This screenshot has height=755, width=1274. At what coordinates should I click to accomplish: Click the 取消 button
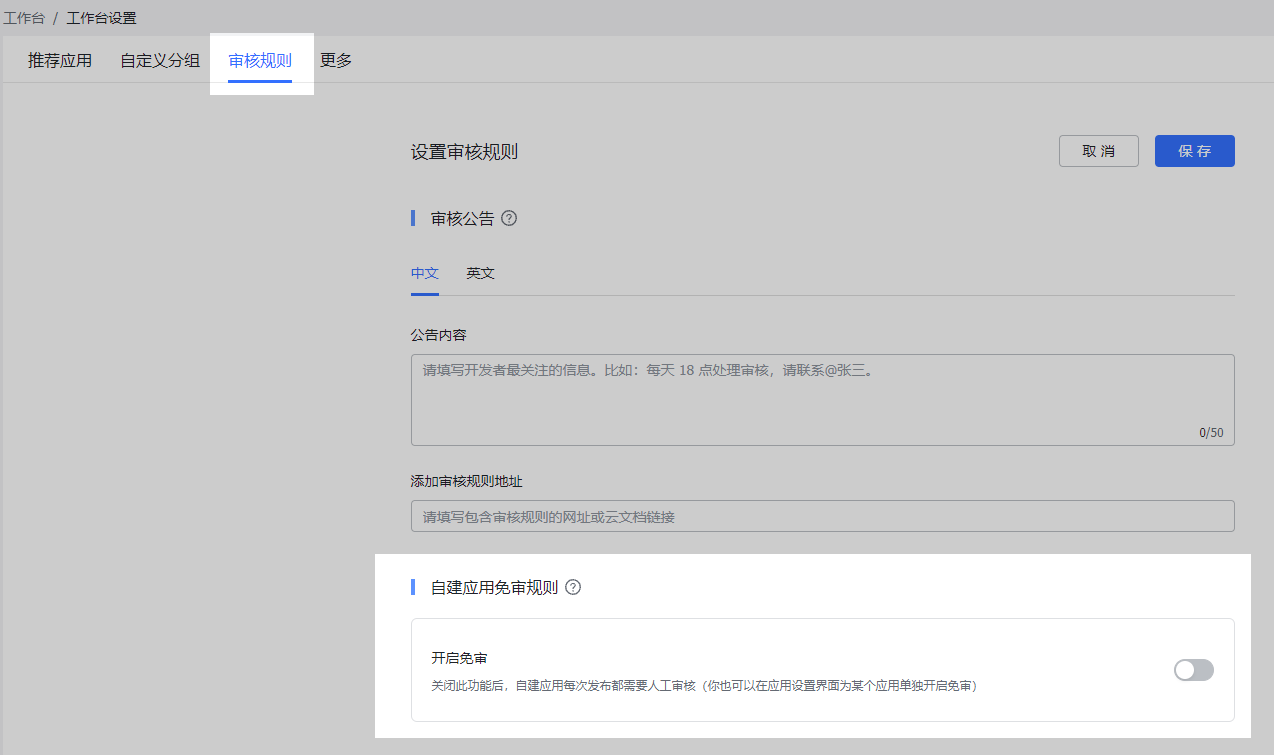(x=1099, y=151)
